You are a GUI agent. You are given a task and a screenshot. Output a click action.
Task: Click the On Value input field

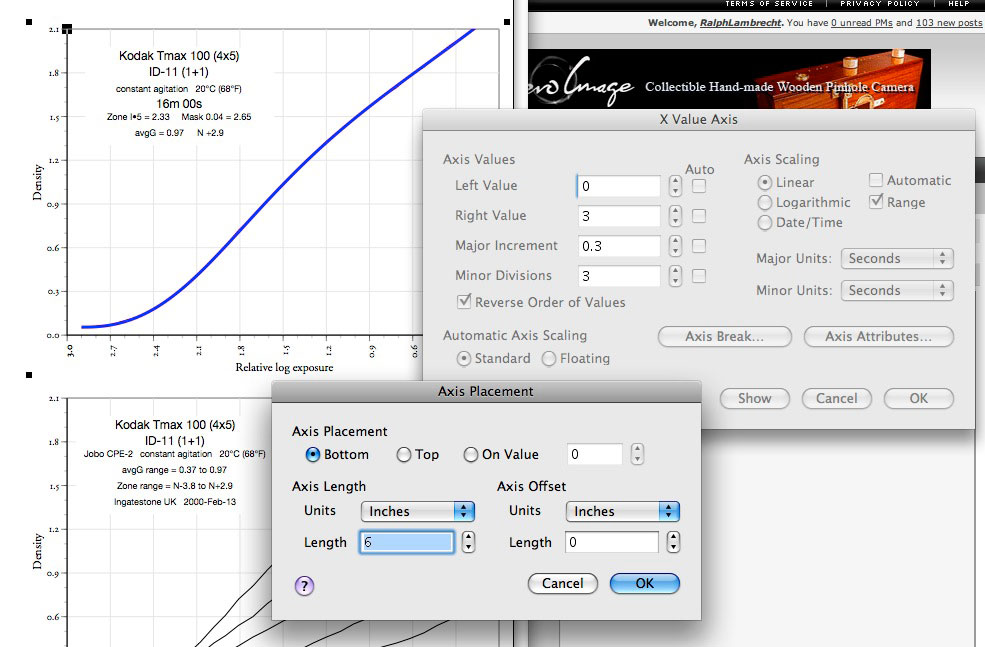595,454
